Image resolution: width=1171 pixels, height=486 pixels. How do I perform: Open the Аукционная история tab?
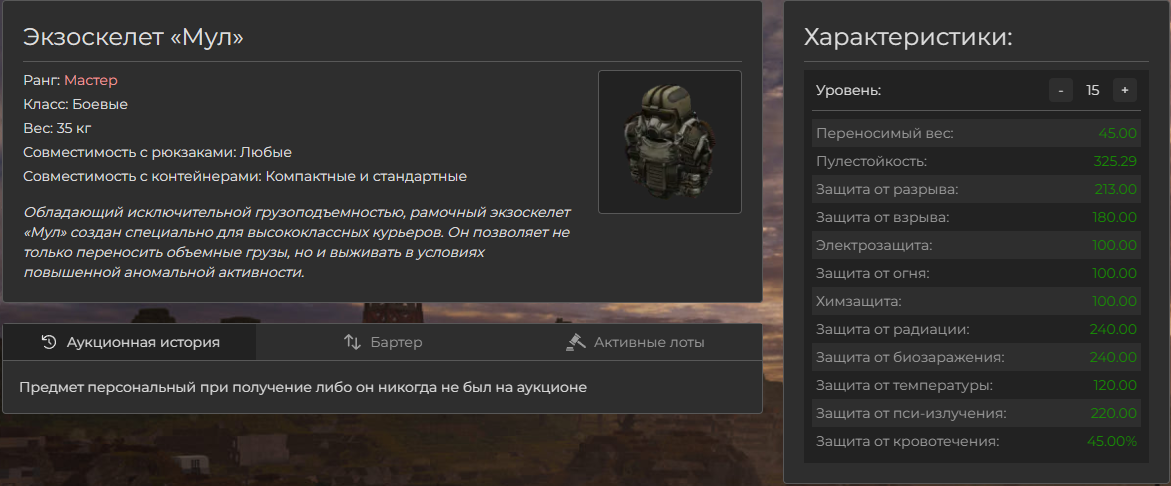tap(129, 343)
